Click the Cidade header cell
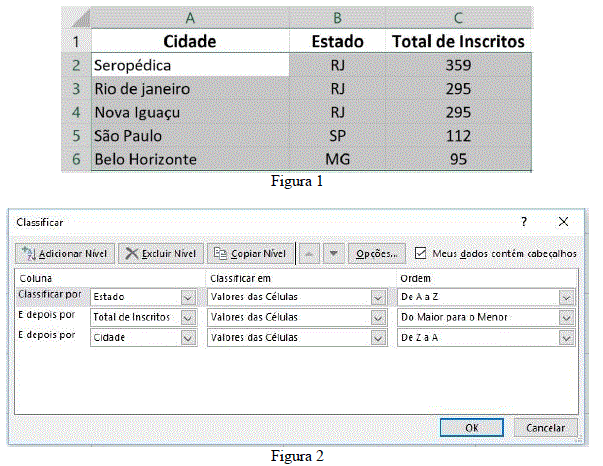The width and height of the screenshot is (603, 466). point(190,42)
